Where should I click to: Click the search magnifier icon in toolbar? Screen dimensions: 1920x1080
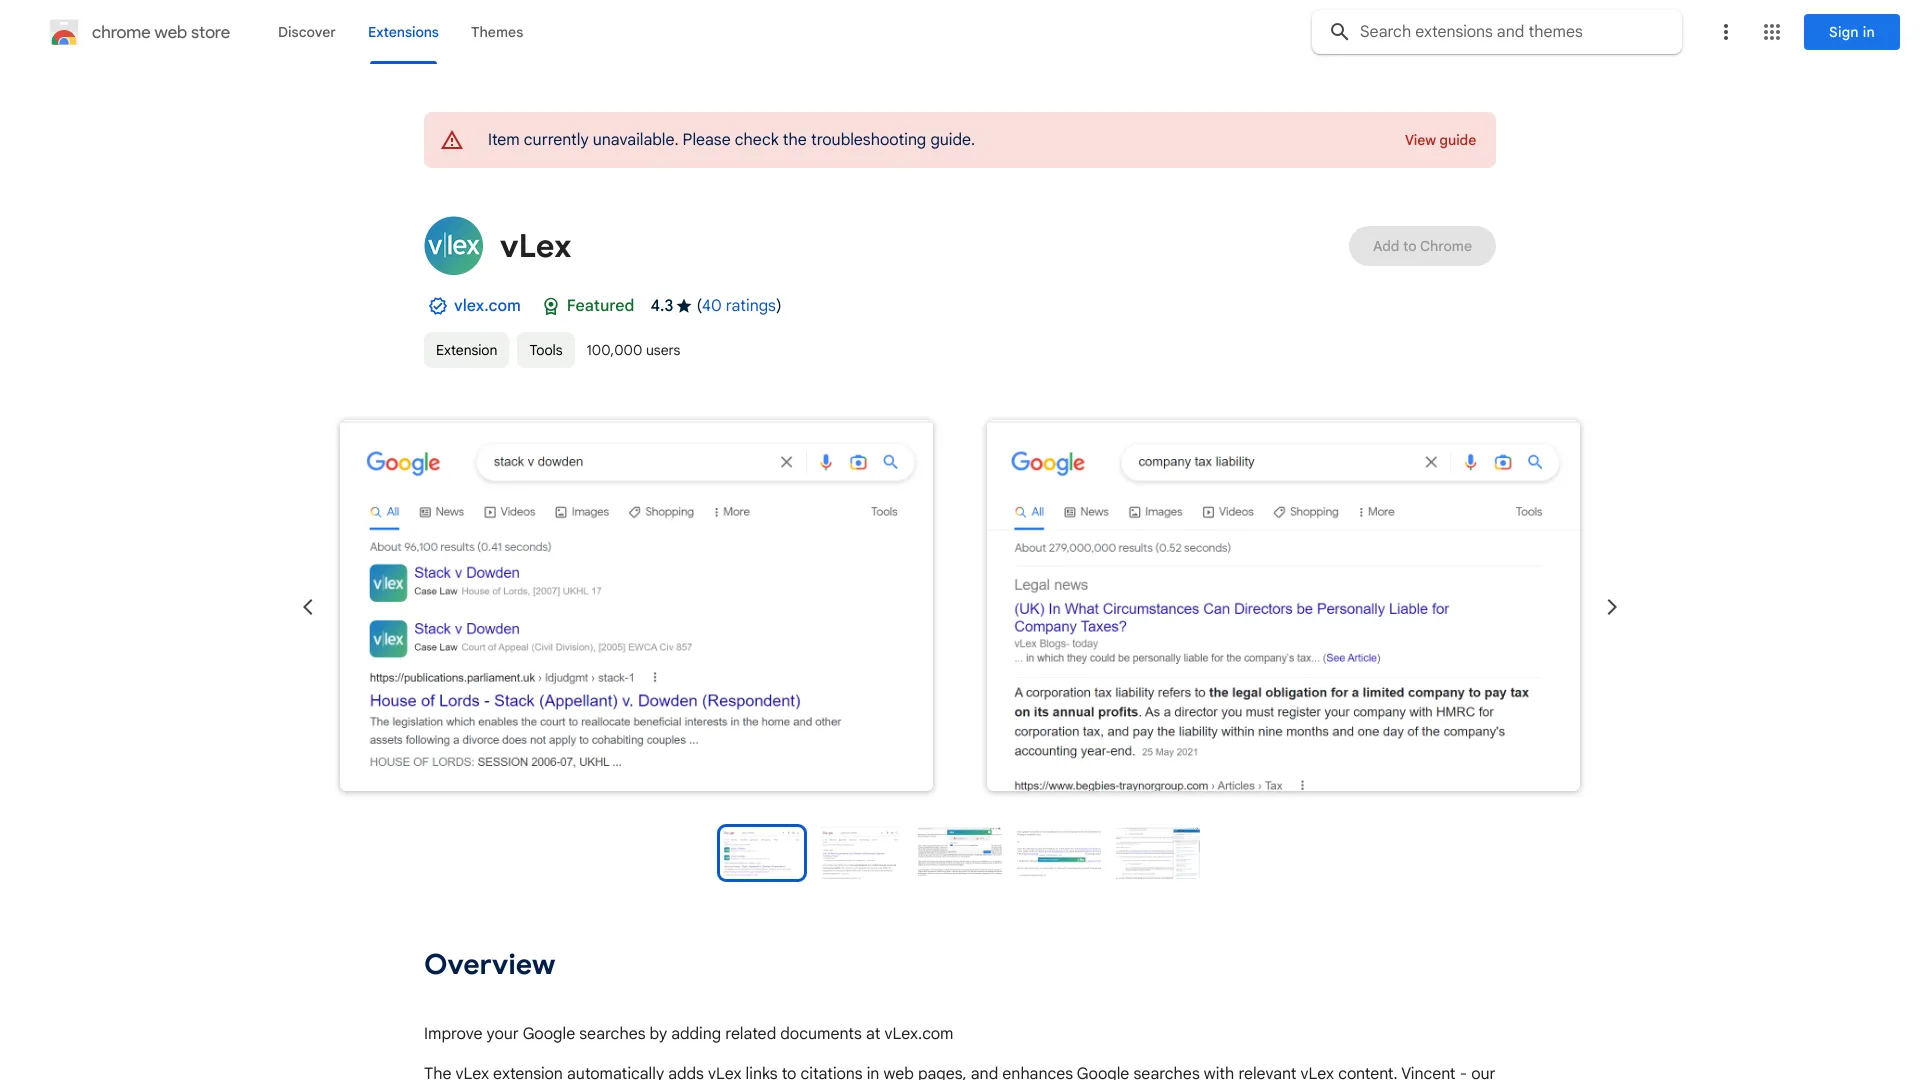point(1340,32)
